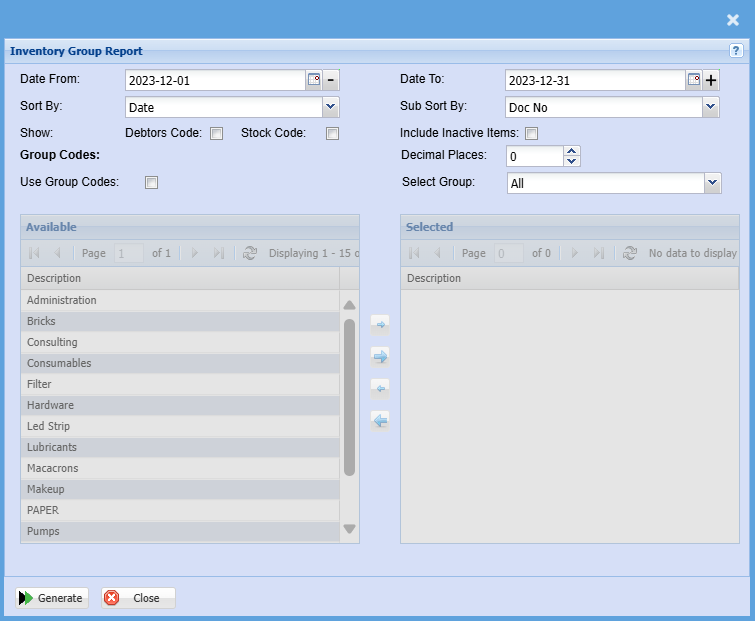Check the Use Group Codes box
This screenshot has width=755, height=621.
click(152, 182)
